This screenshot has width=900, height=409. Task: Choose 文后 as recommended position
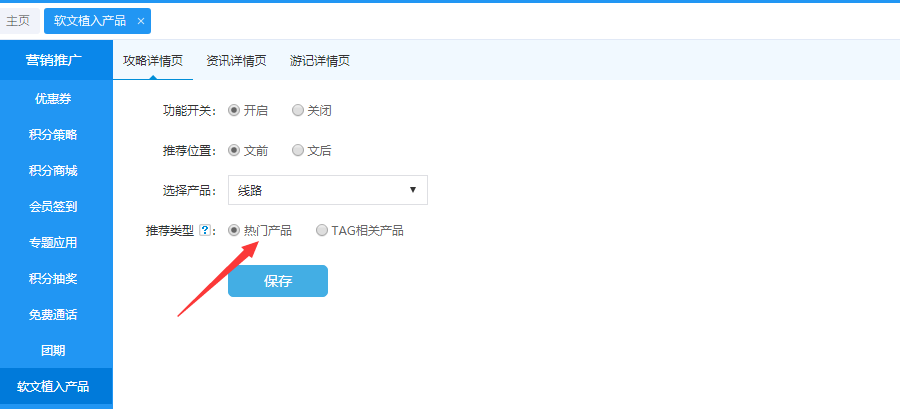coord(298,151)
